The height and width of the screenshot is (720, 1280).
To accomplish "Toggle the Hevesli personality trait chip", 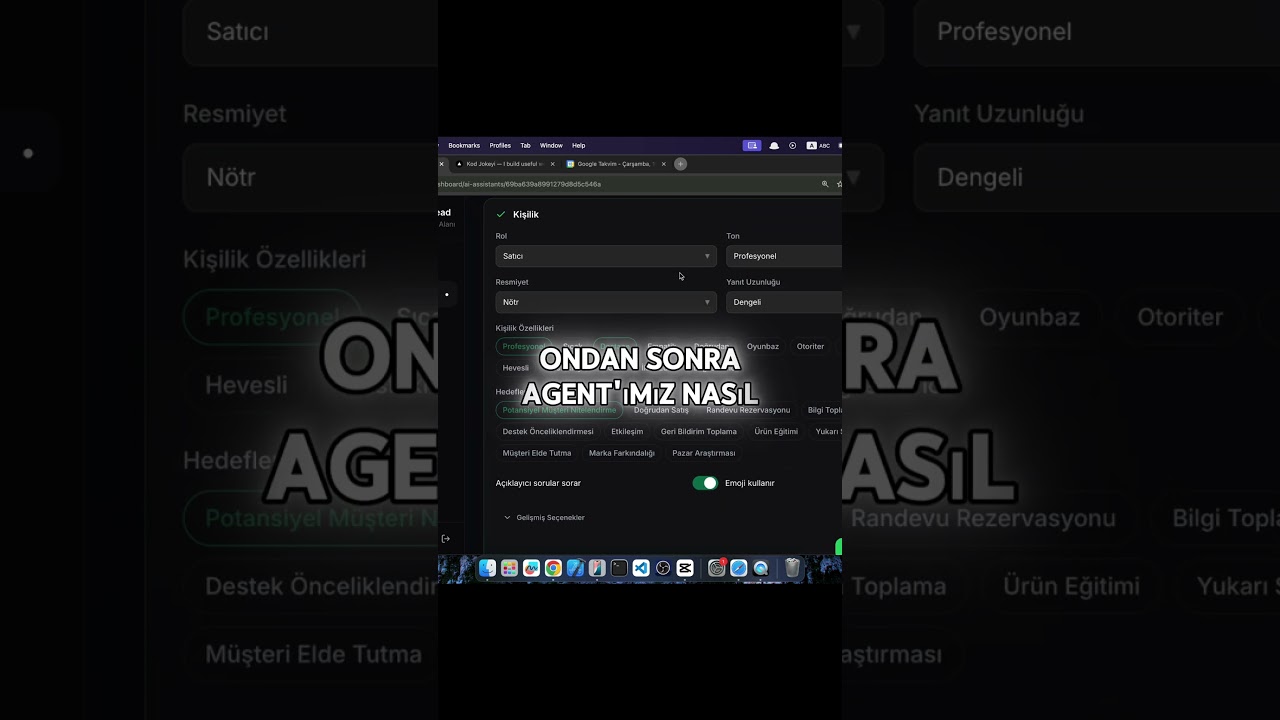I will (x=516, y=368).
